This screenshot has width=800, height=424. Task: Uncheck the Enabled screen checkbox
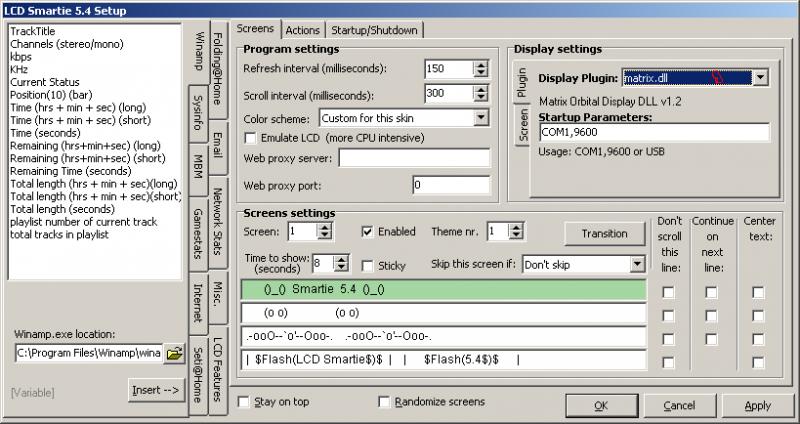368,232
